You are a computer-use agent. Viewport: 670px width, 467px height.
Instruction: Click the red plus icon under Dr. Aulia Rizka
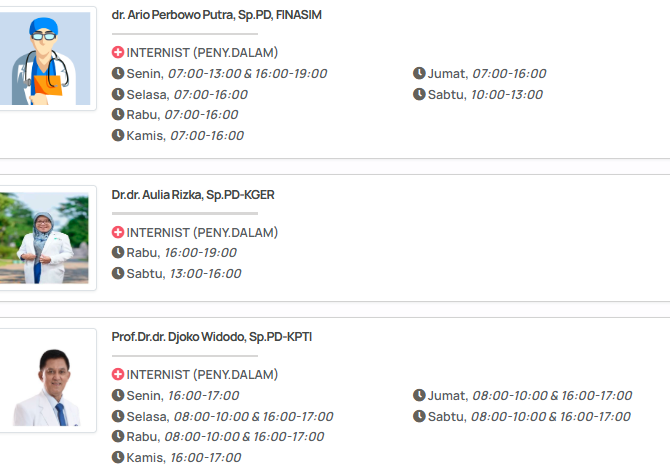tap(118, 233)
